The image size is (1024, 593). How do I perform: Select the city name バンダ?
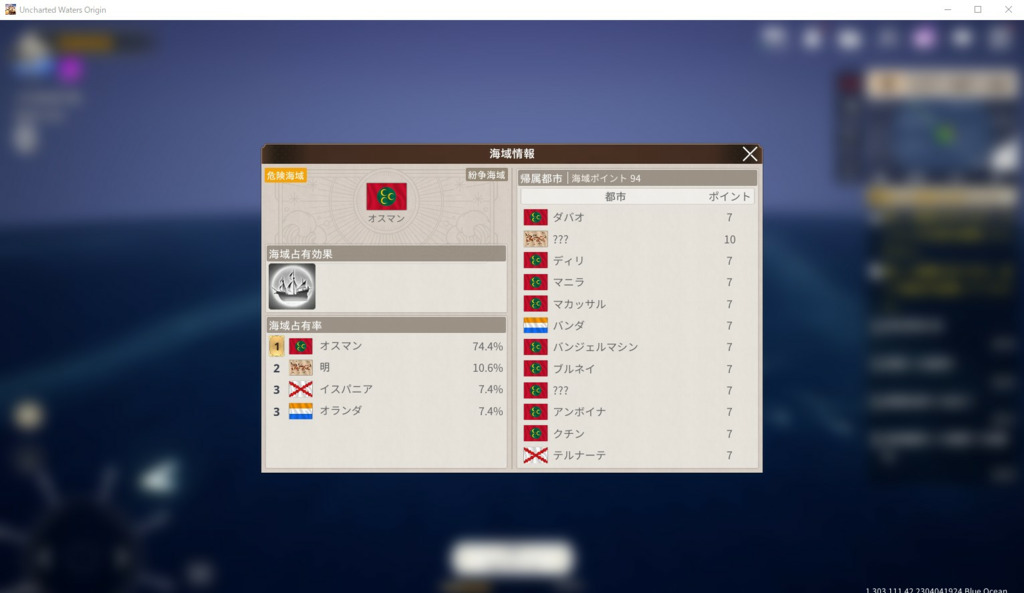(569, 325)
